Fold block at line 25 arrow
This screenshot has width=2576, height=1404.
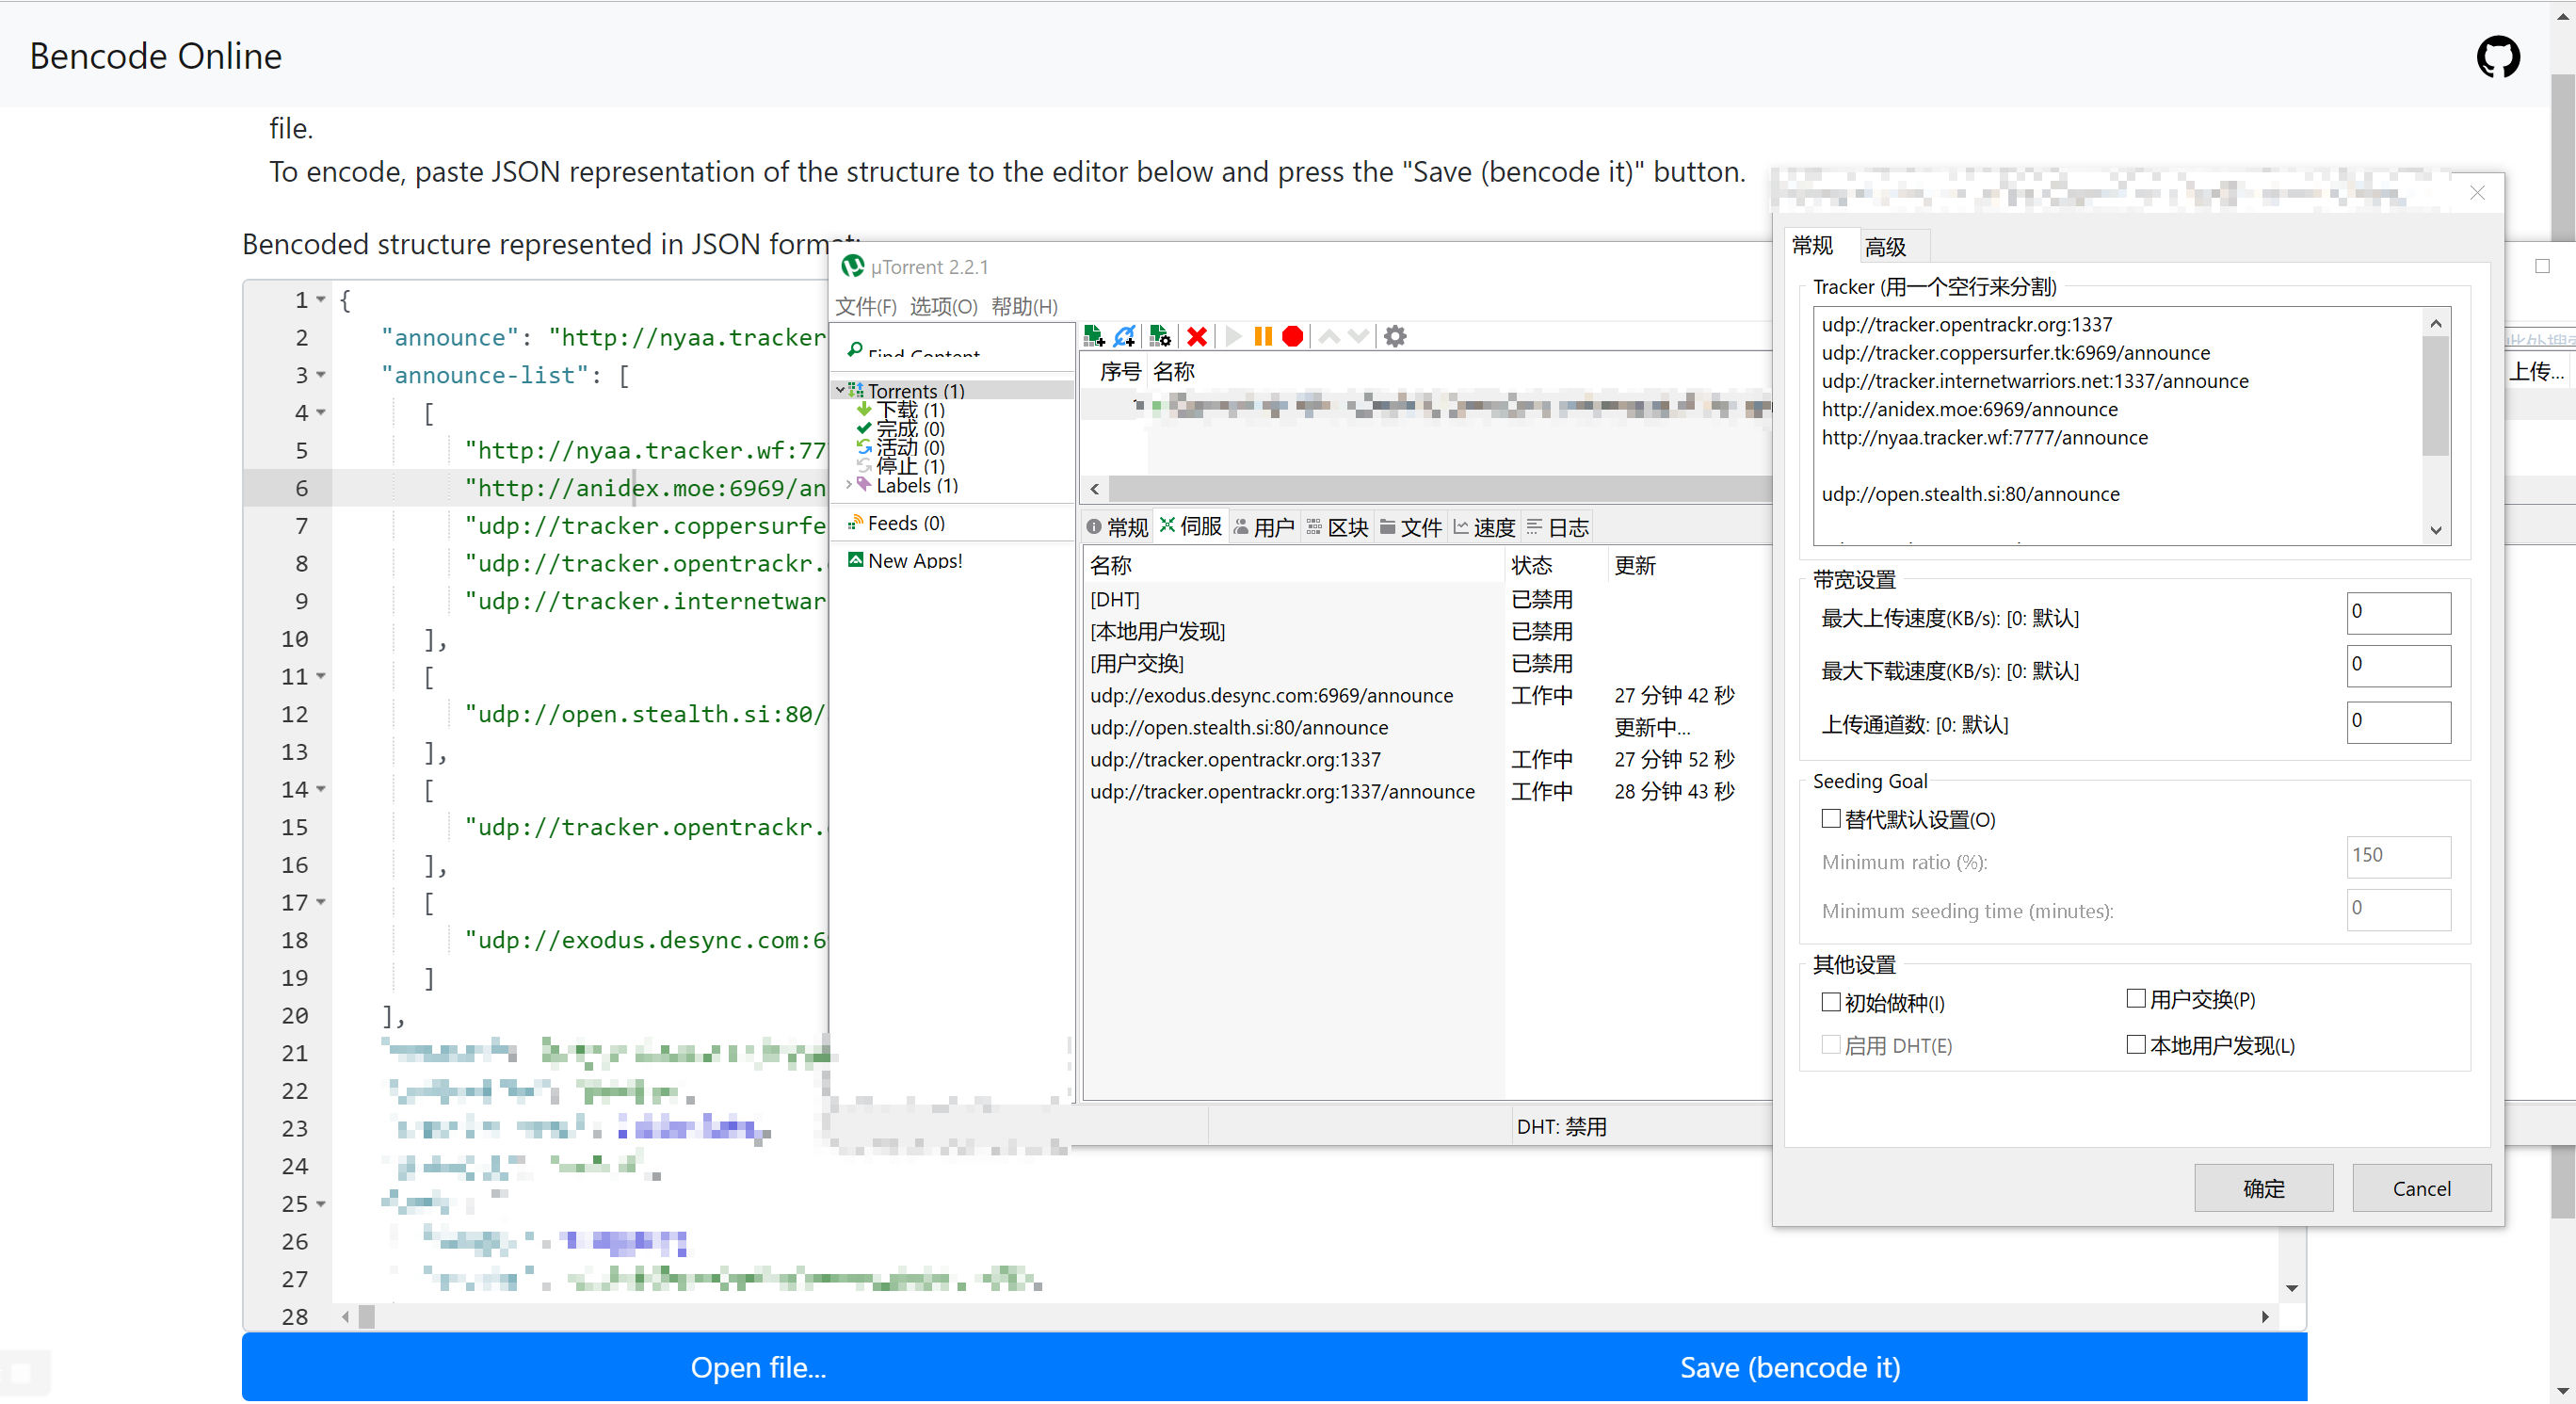[321, 1203]
